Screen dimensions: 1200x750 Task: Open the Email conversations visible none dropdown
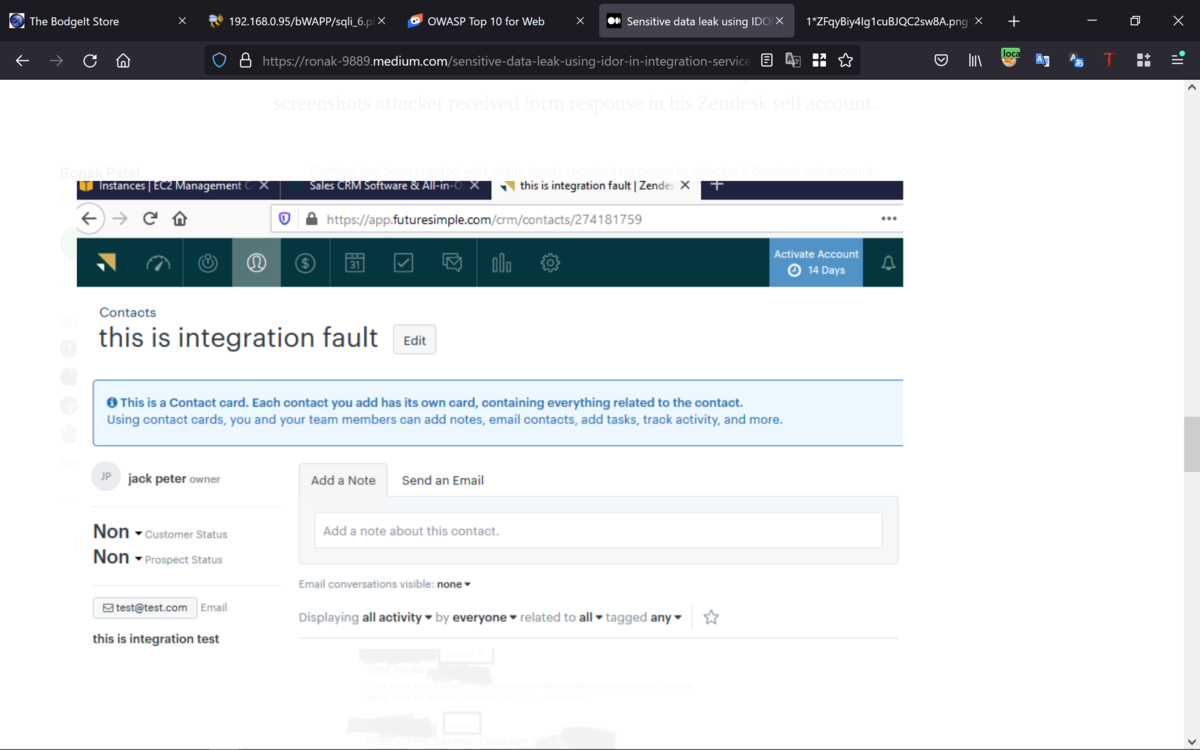point(454,584)
